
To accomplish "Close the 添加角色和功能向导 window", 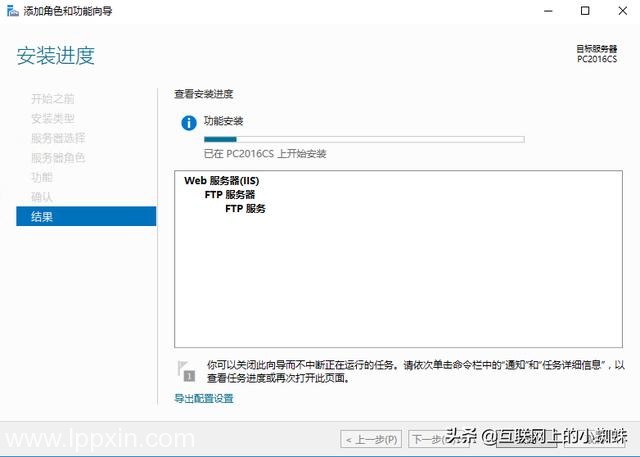I will point(622,11).
